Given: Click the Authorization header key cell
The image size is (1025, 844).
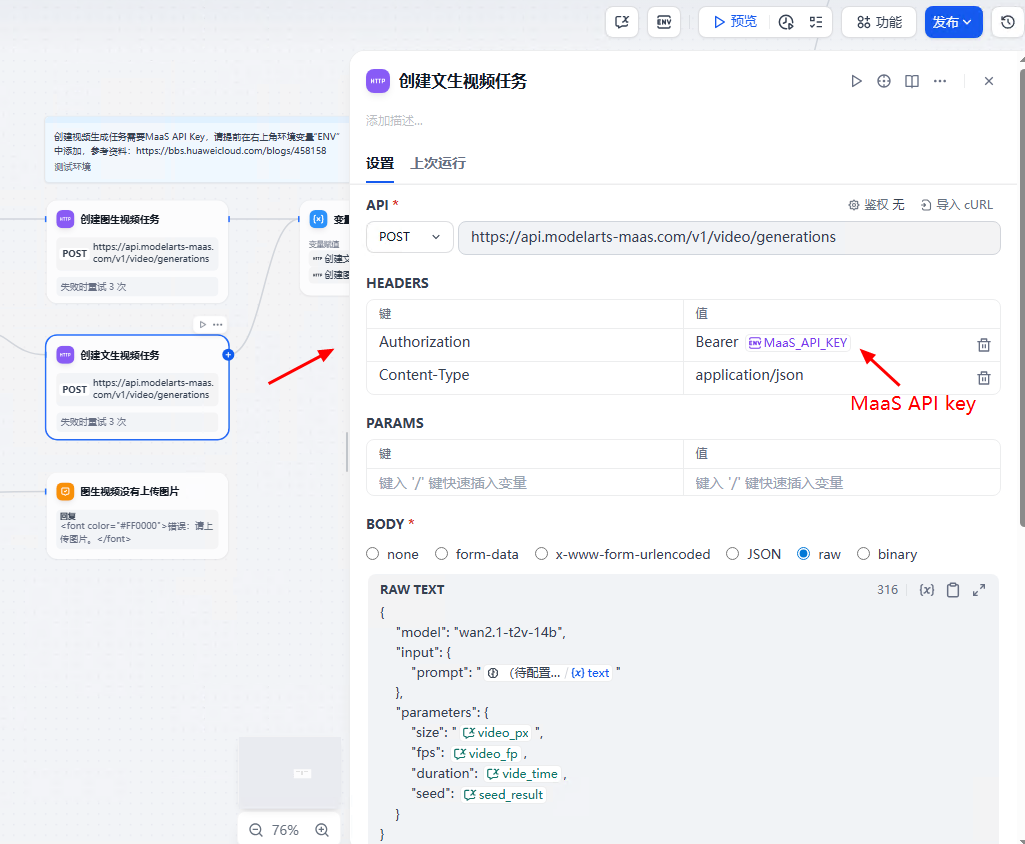Looking at the screenshot, I should [525, 343].
